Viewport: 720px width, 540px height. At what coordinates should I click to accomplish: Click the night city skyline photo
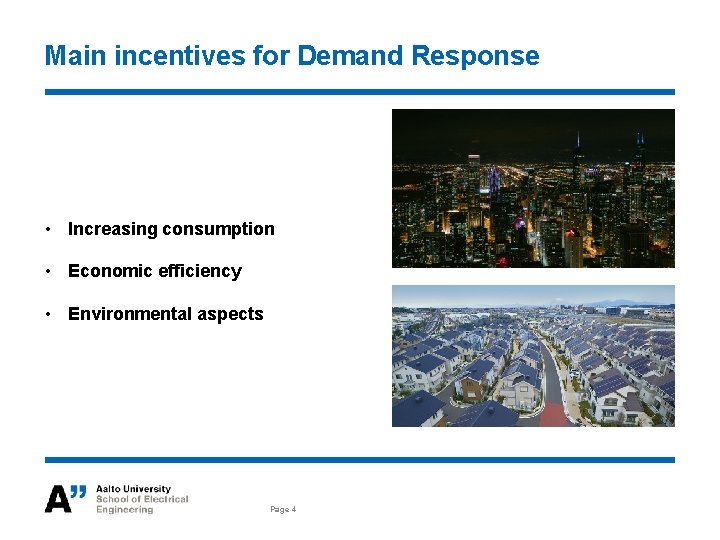(x=533, y=188)
